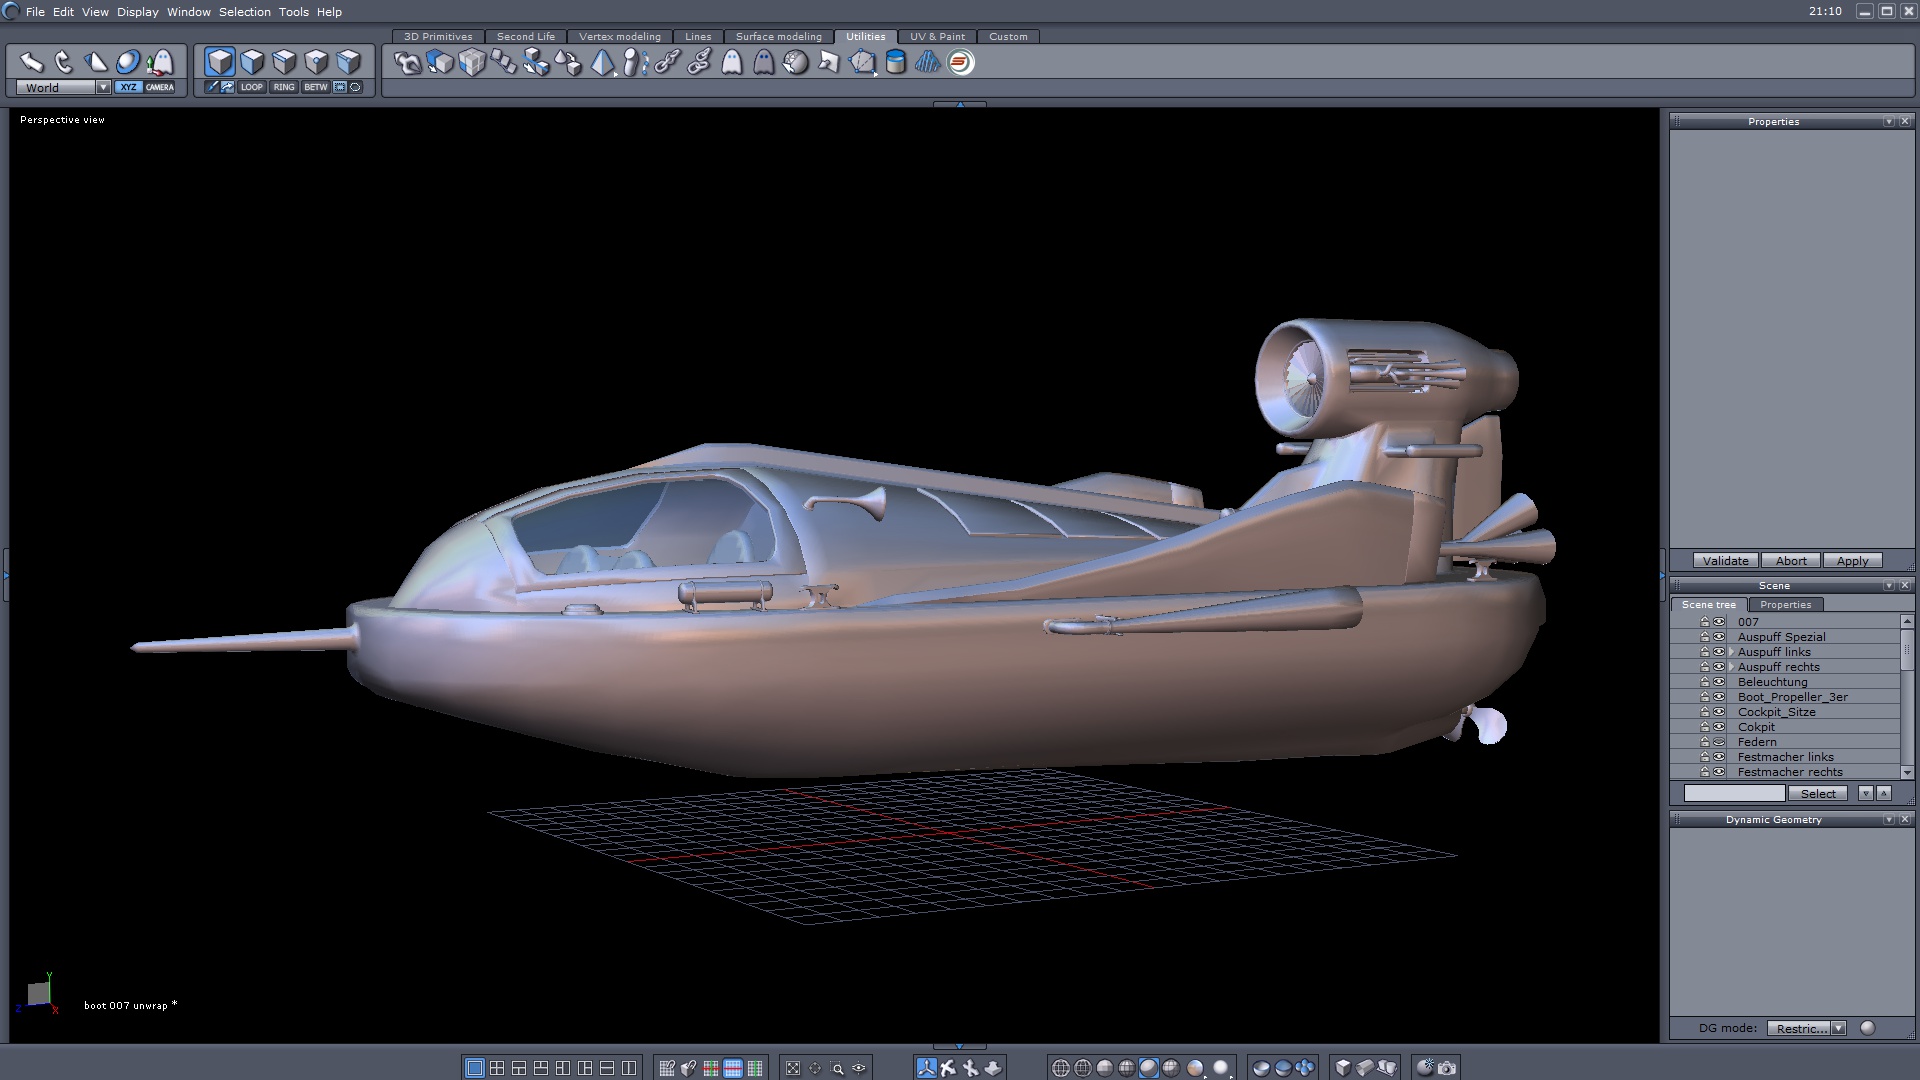Toggle lock on Beleuchtung object
This screenshot has width=1920, height=1080.
pos(1705,682)
